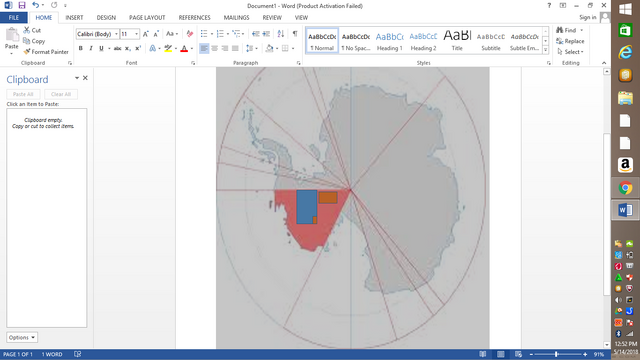The image size is (640, 360).
Task: Toggle Italic formatting
Action: click(x=91, y=48)
